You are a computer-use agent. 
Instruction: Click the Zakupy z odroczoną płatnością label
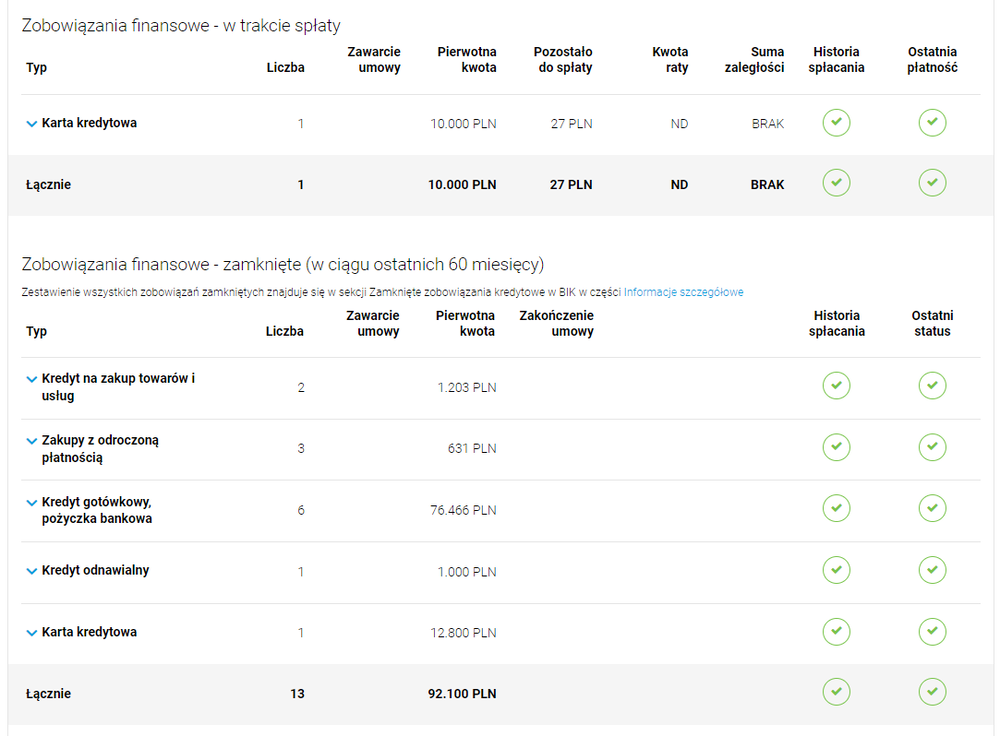click(100, 448)
